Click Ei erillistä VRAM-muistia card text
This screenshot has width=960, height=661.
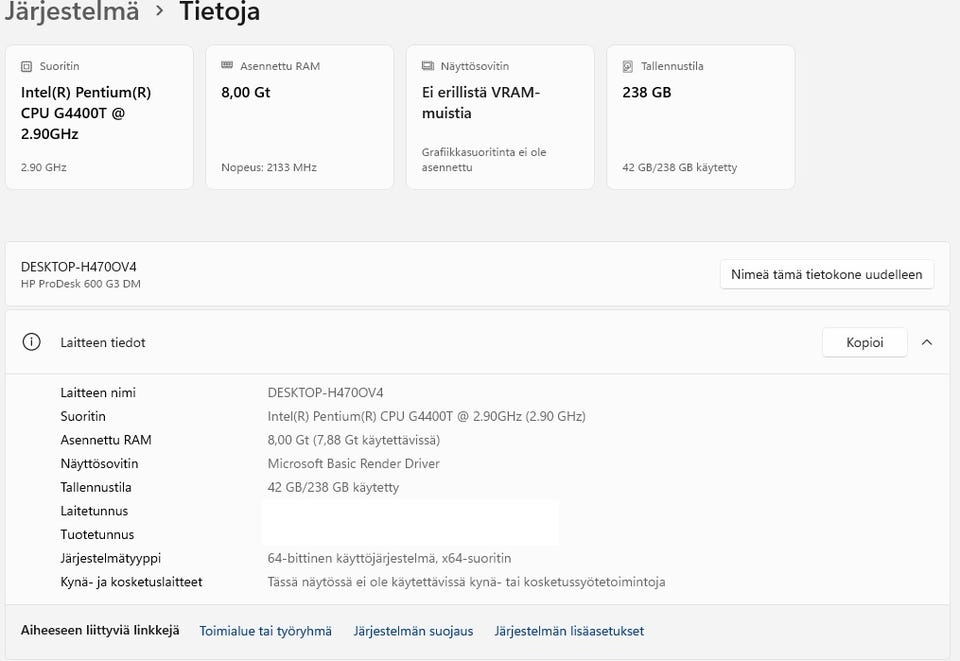[x=481, y=103]
